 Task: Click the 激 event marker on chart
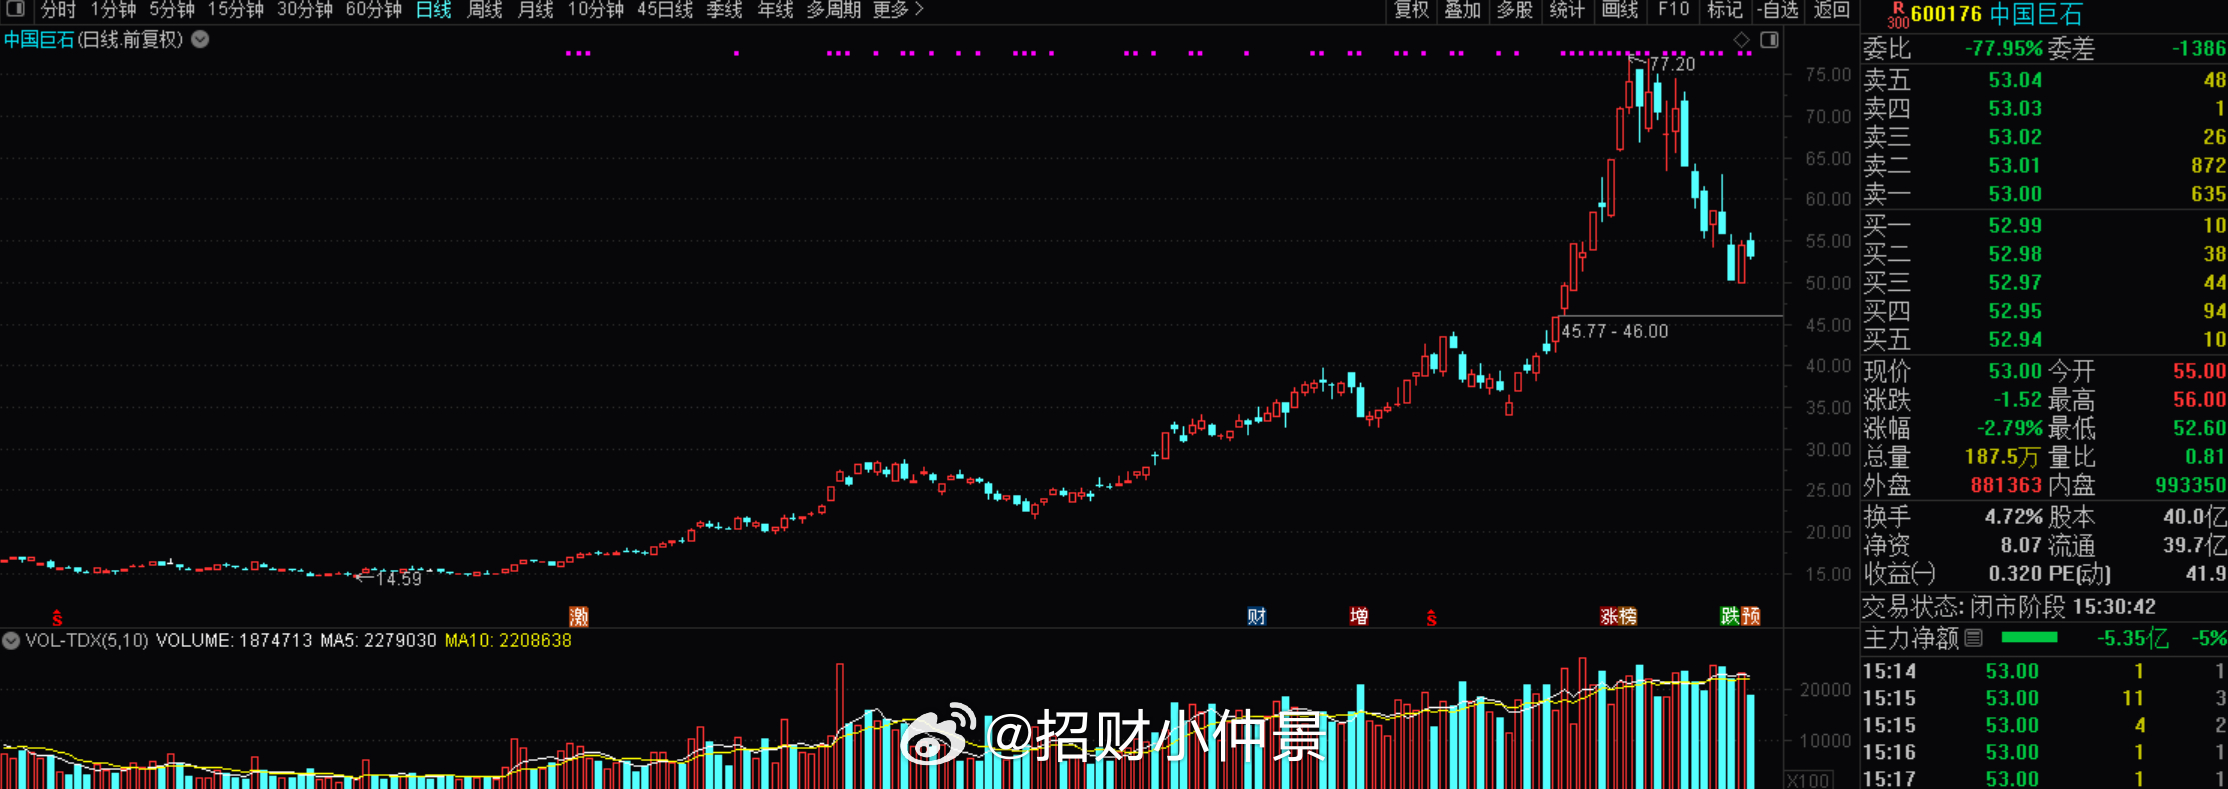579,616
